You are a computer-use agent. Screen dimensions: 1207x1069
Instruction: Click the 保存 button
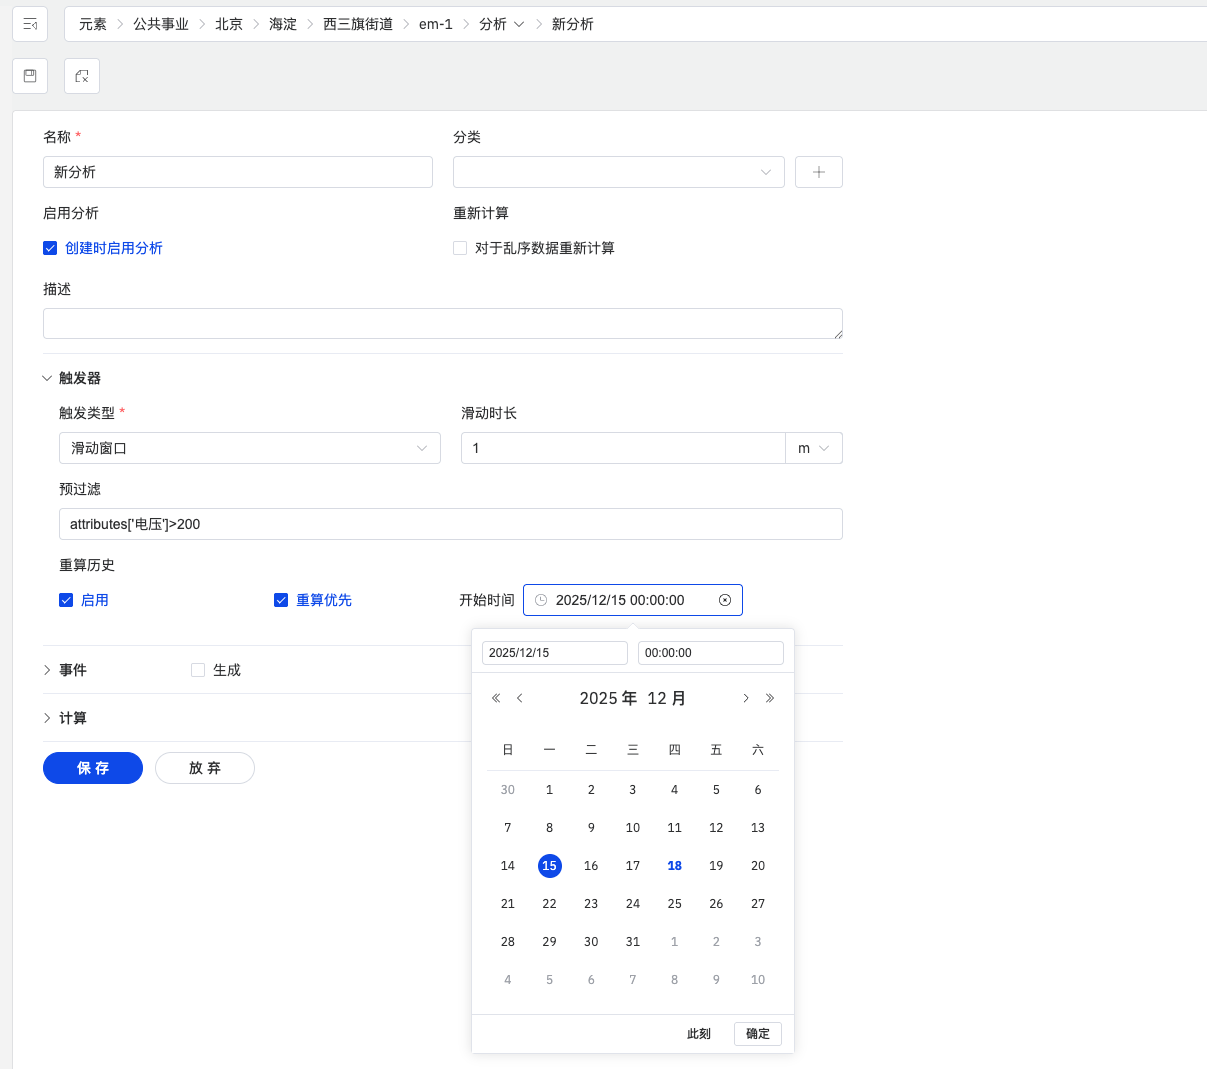point(93,768)
